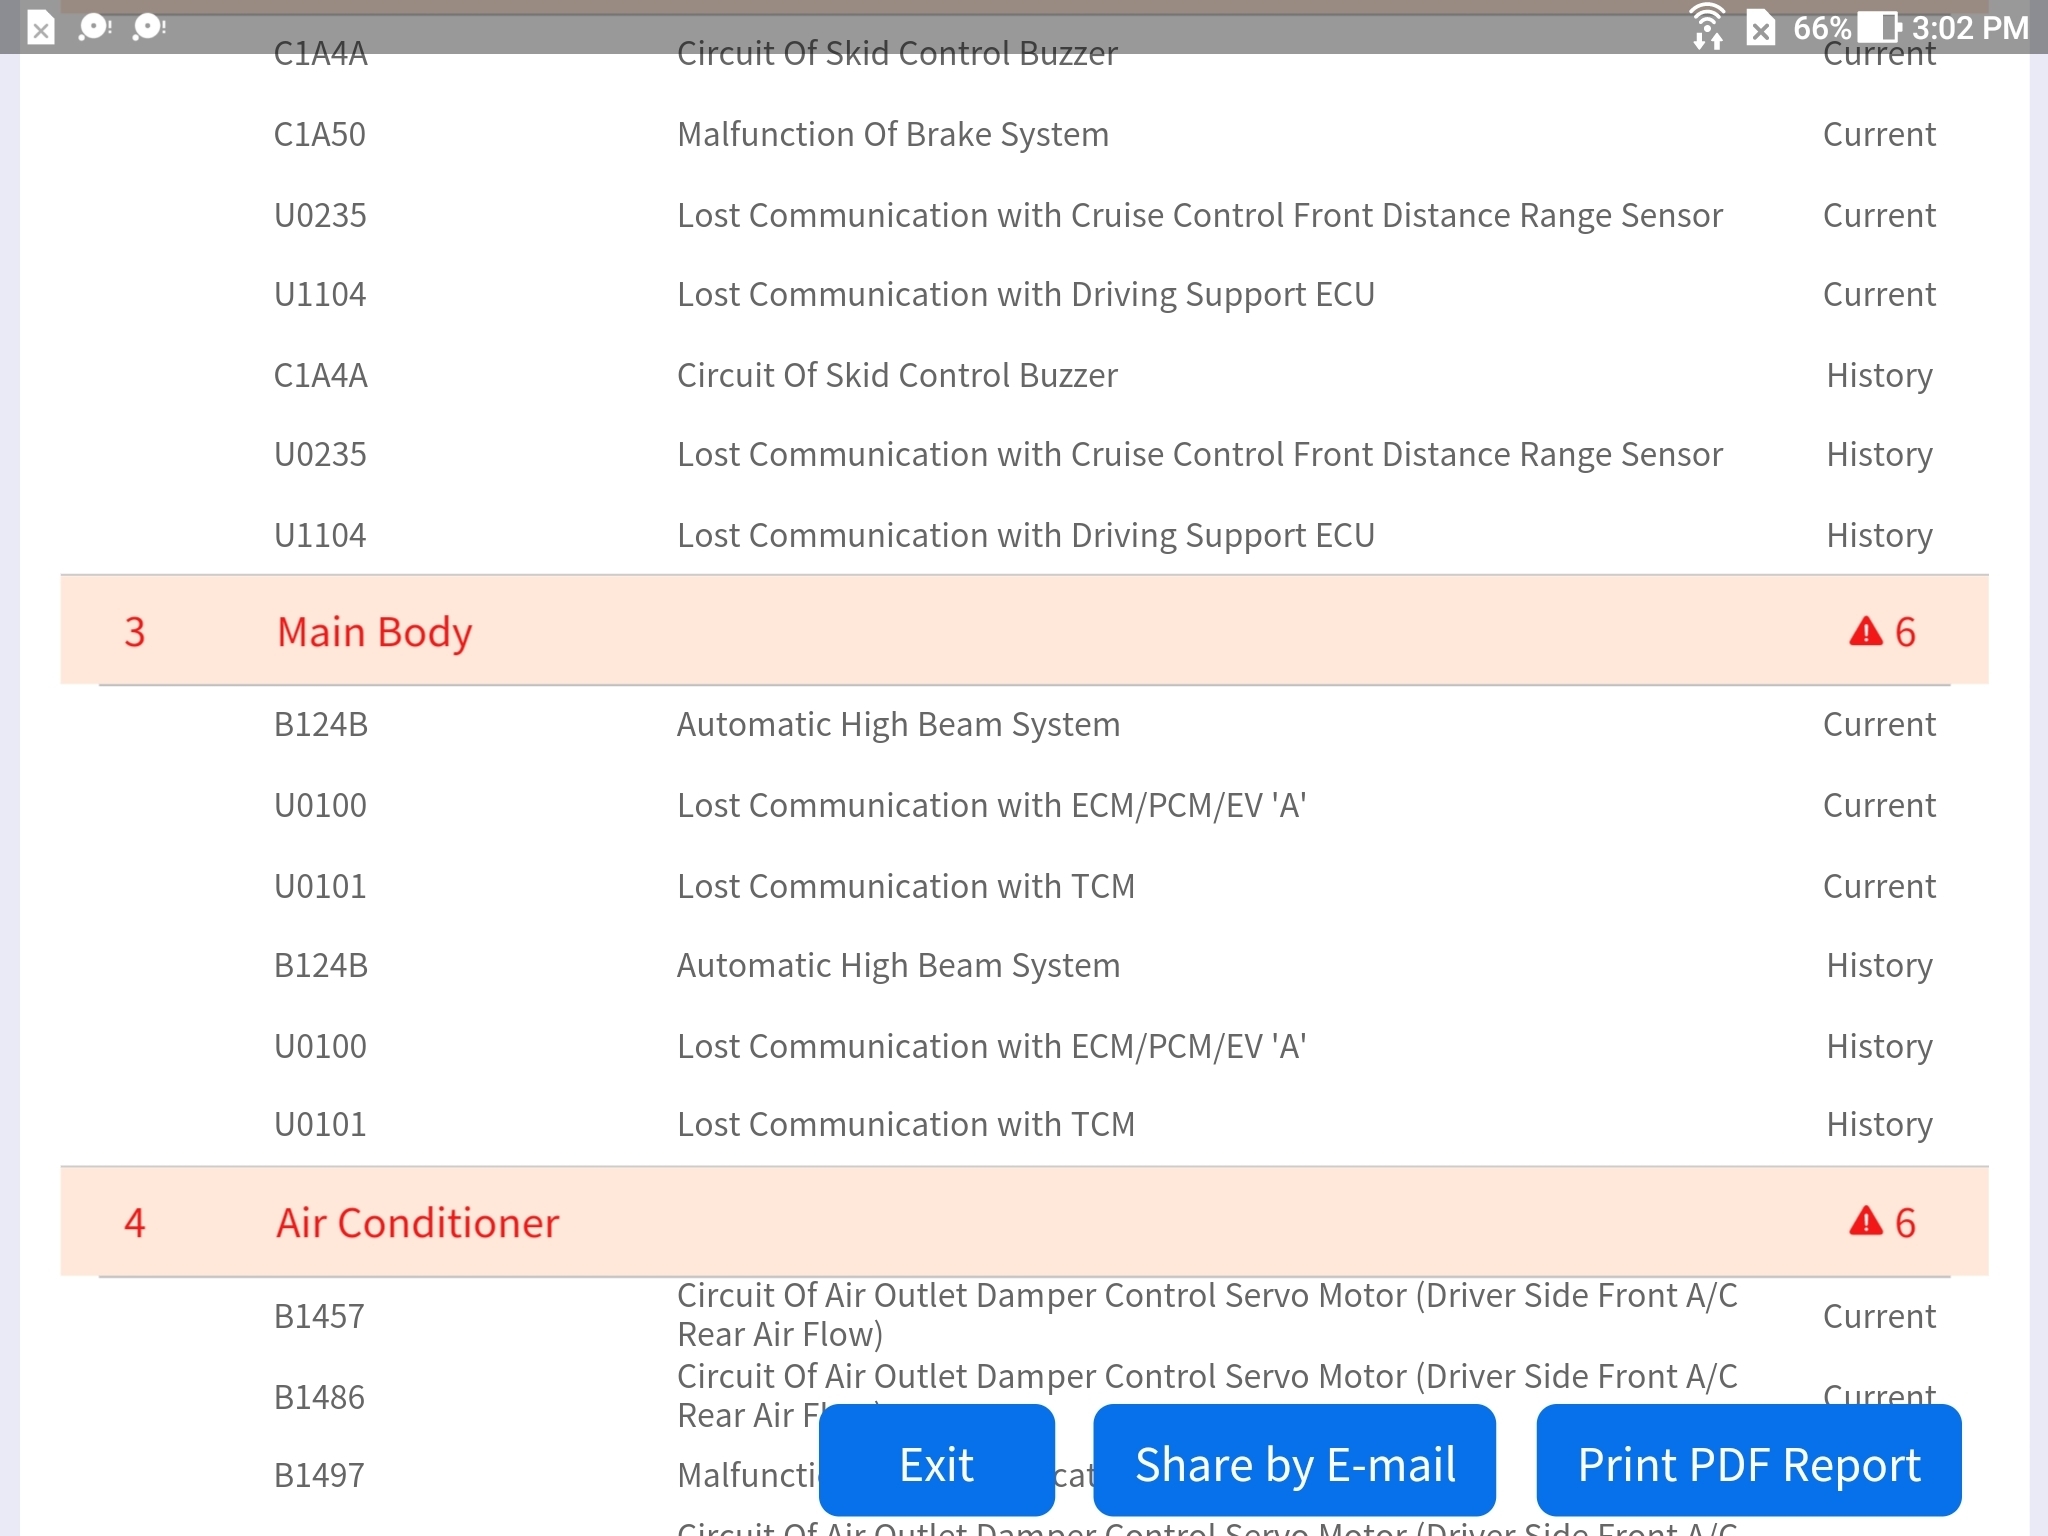Select the B124B Automatic High Beam current row
2048x1536 pixels.
[897, 725]
